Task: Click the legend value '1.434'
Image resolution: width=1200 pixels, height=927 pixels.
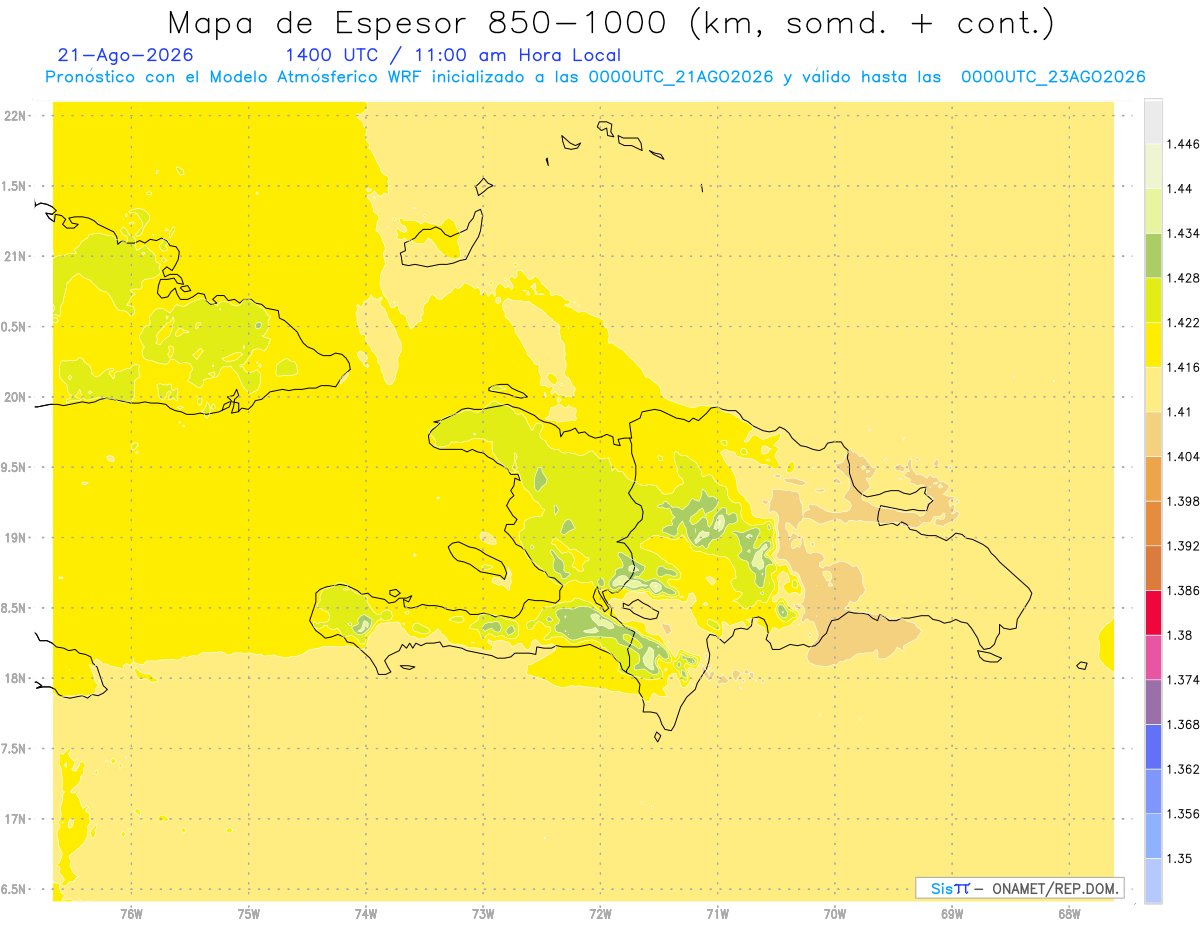Action: coord(1183,233)
